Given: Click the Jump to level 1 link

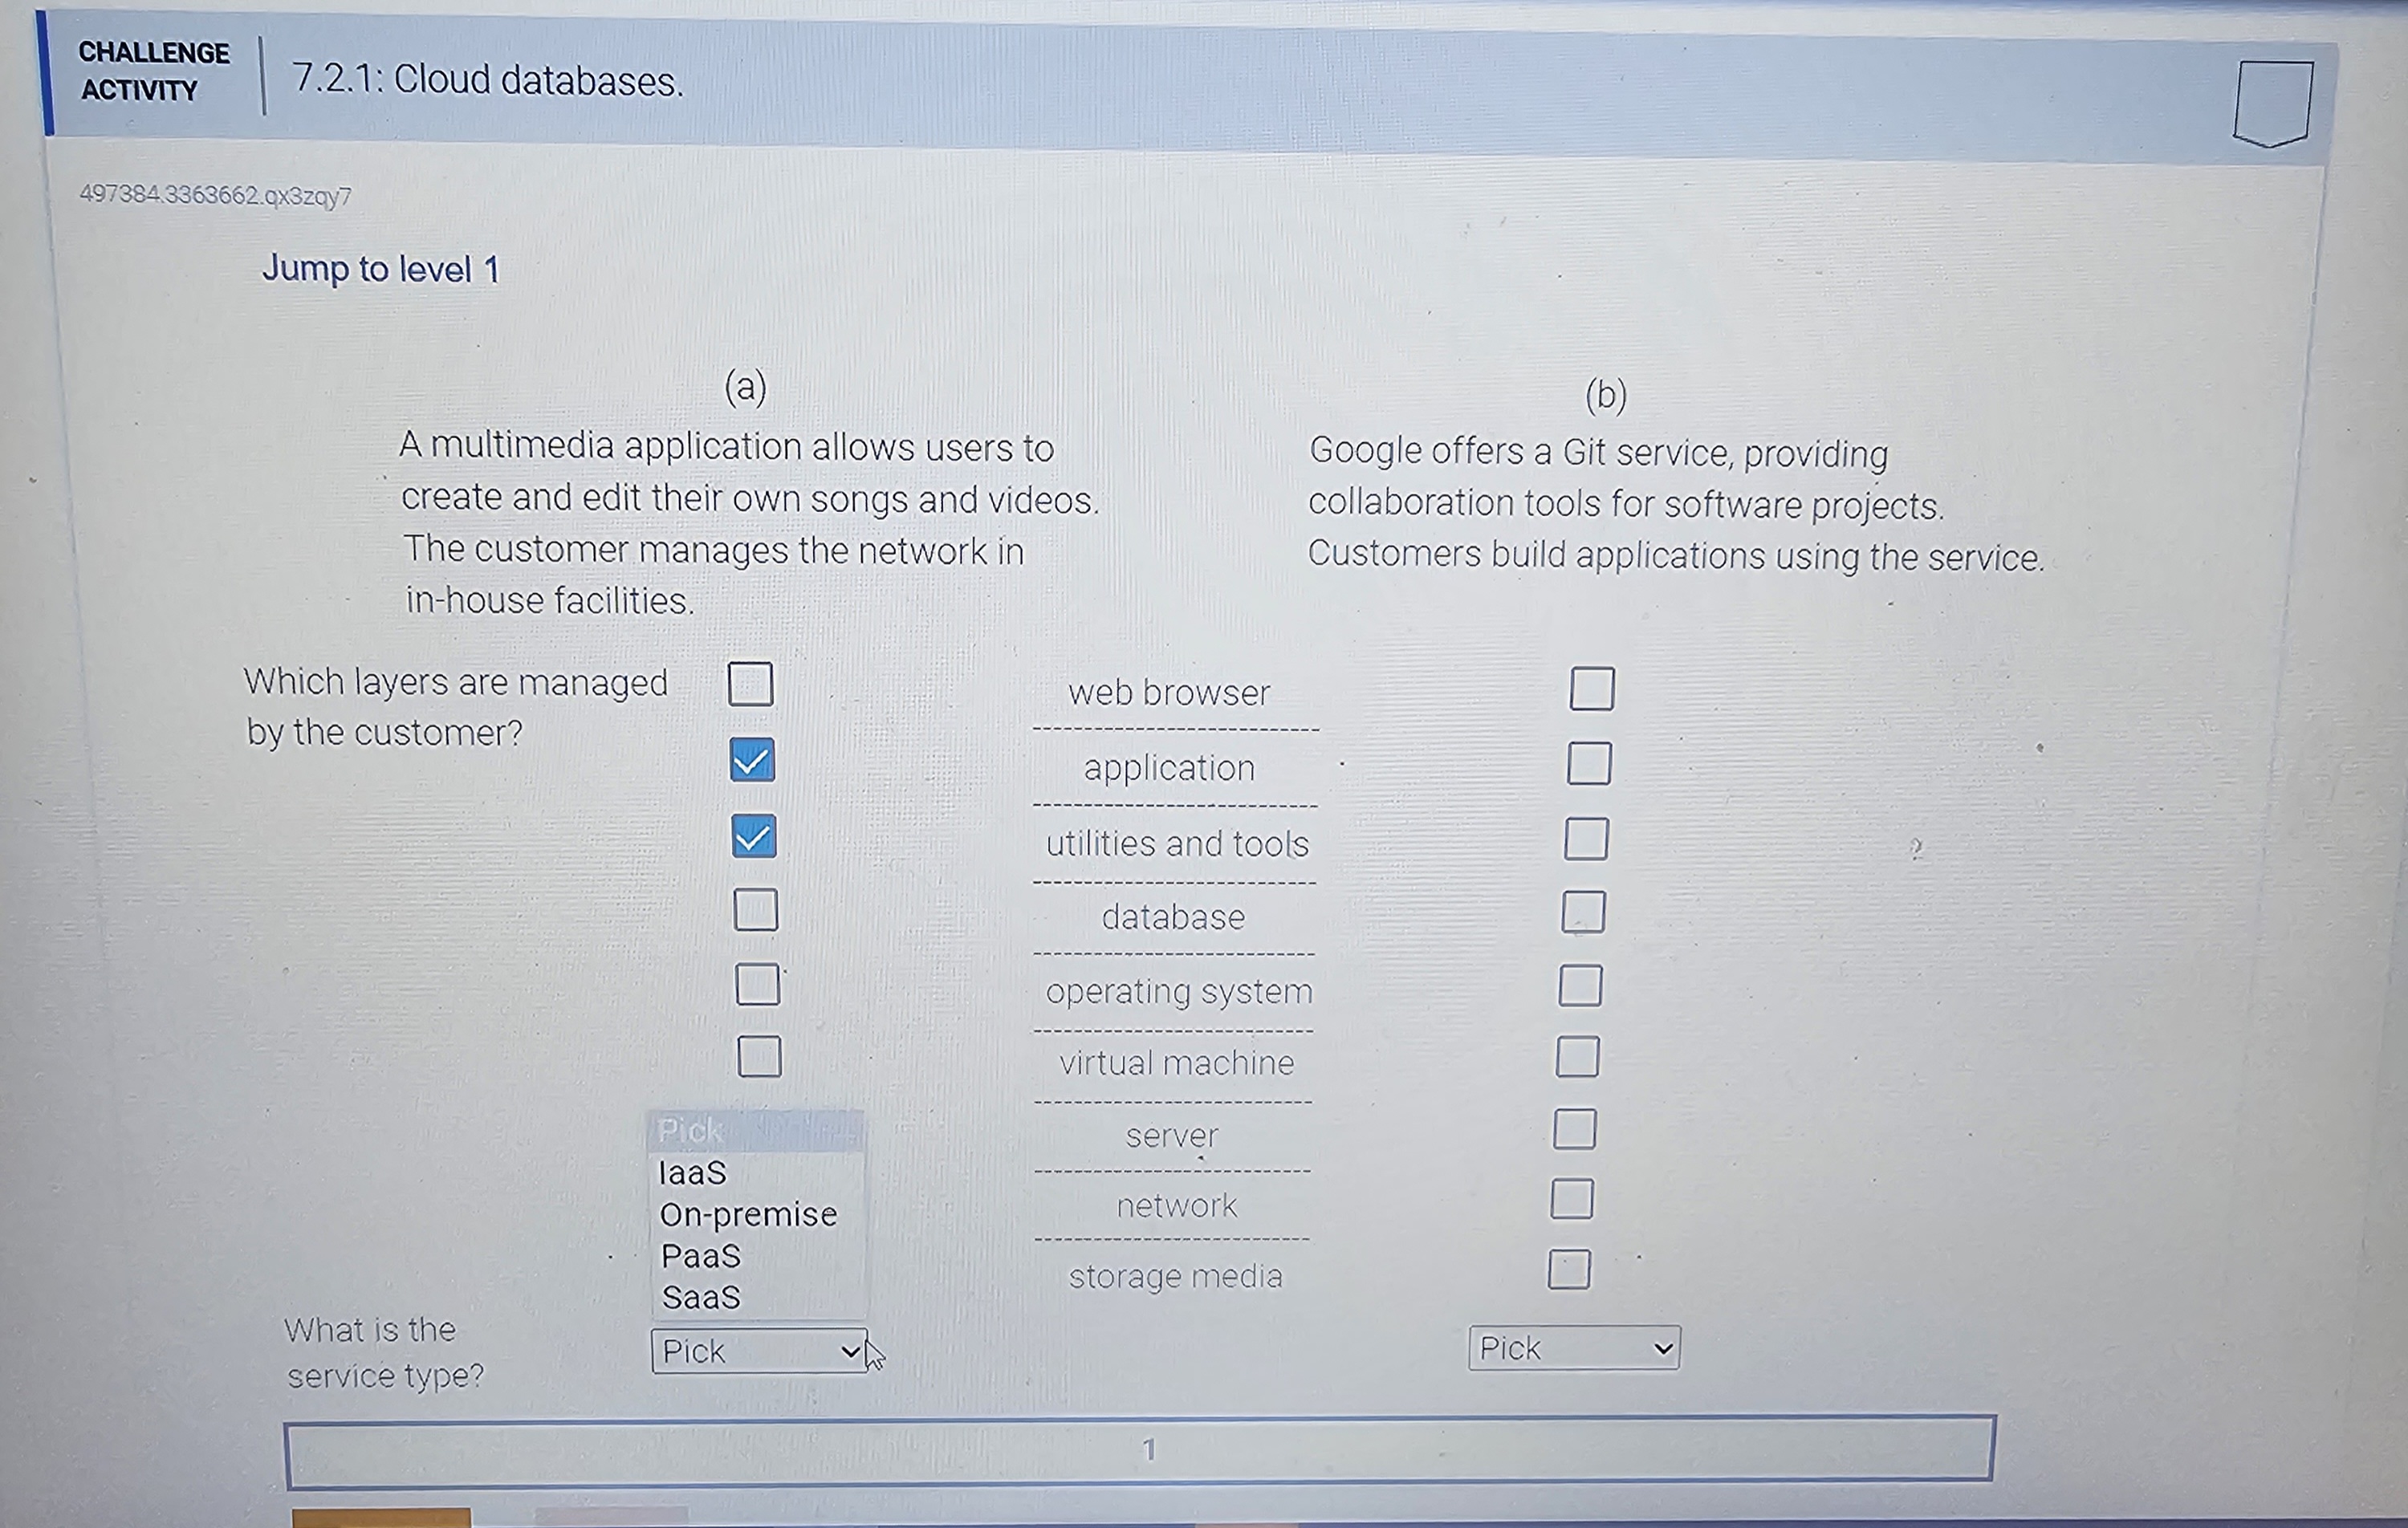Looking at the screenshot, I should click(x=380, y=269).
